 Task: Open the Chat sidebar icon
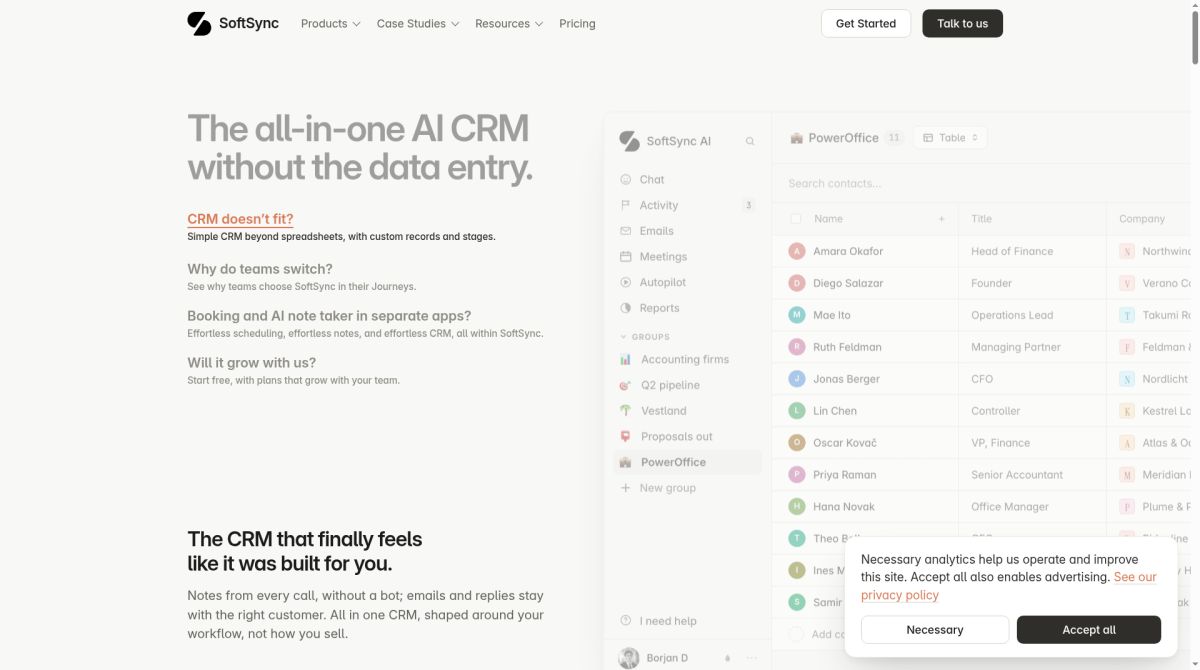click(x=626, y=179)
